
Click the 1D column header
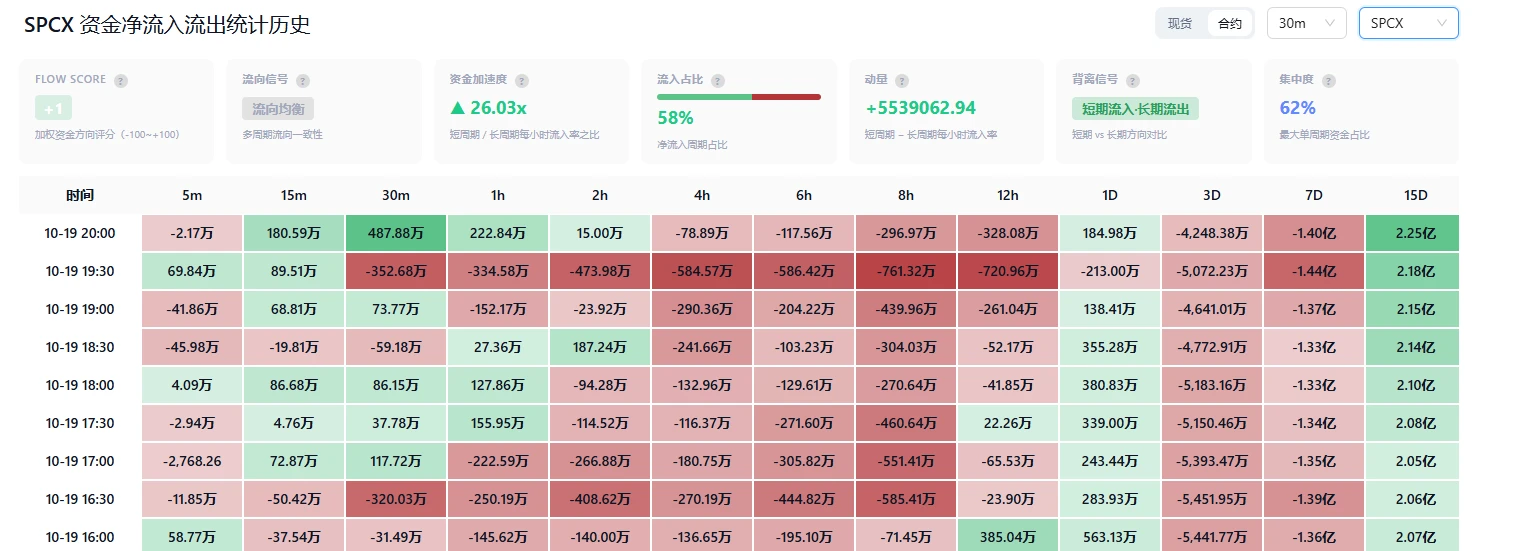point(1110,195)
